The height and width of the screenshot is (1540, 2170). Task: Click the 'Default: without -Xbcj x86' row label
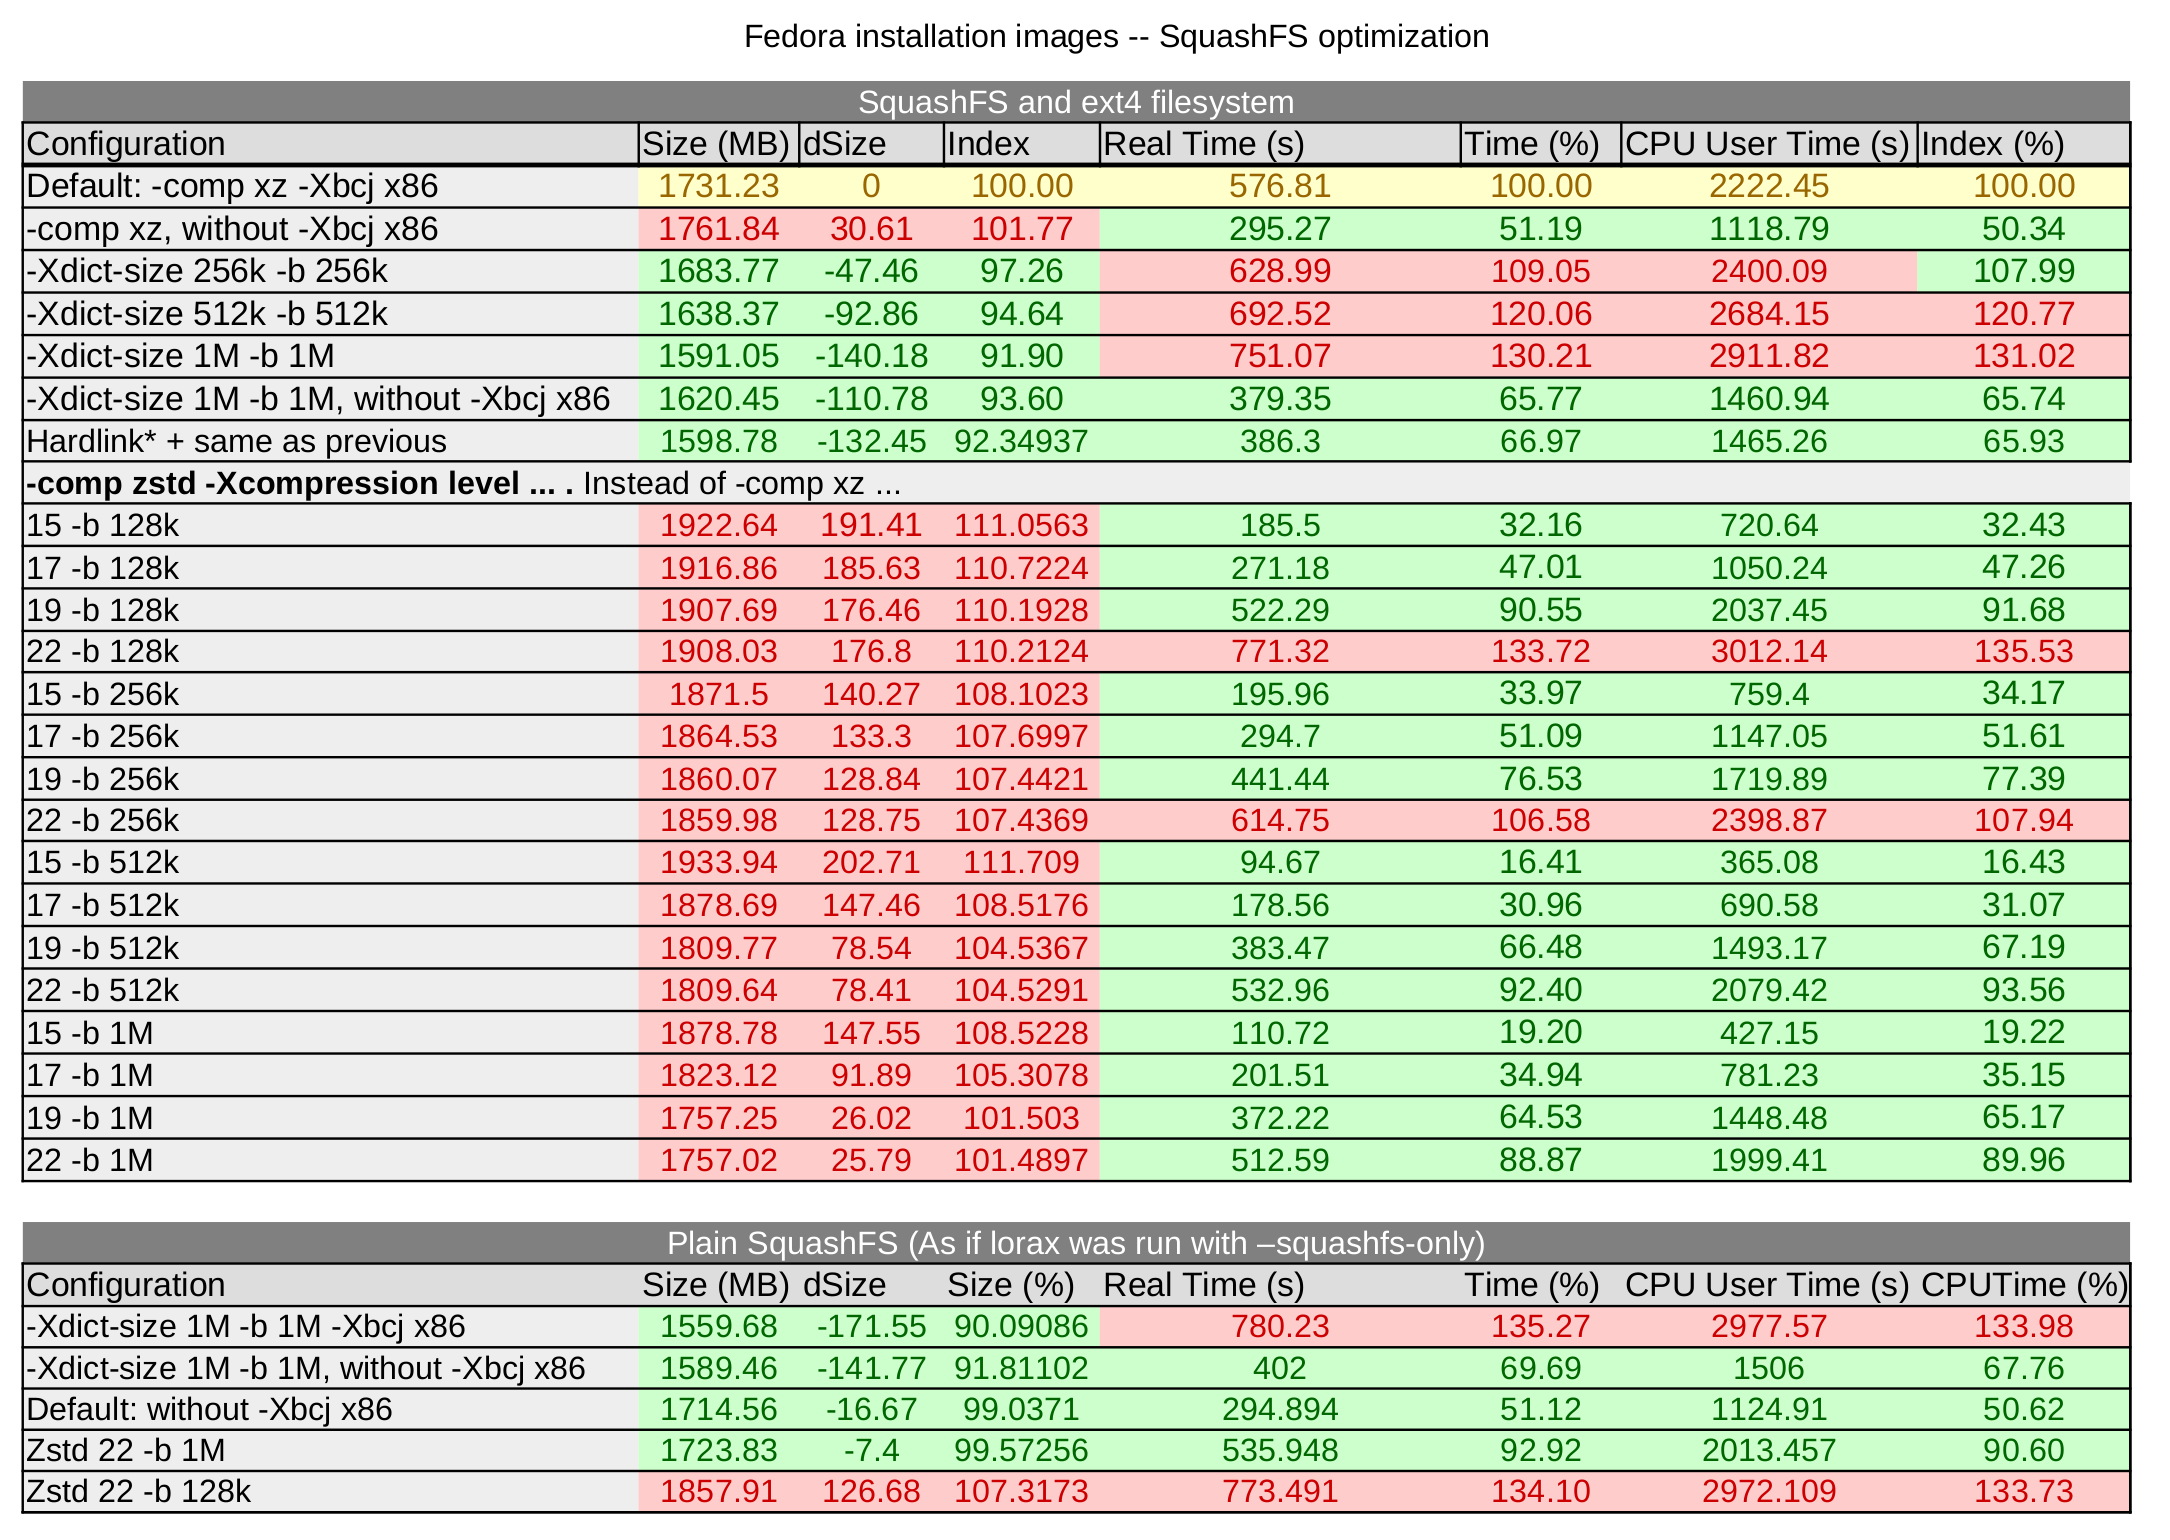209,1409
